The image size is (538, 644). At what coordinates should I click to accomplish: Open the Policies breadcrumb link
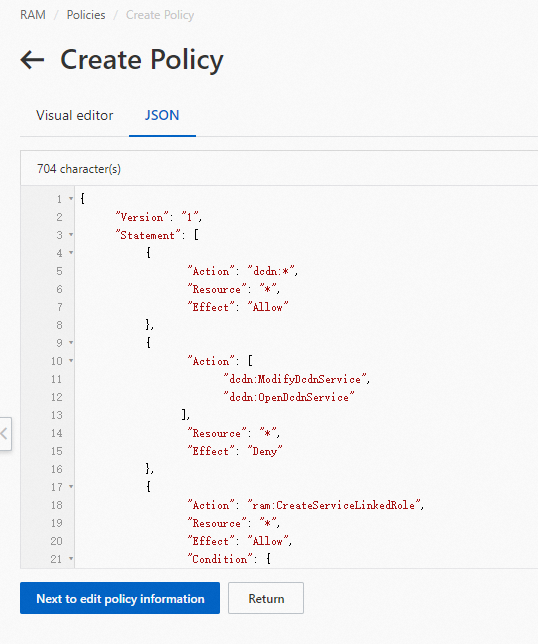pos(86,15)
